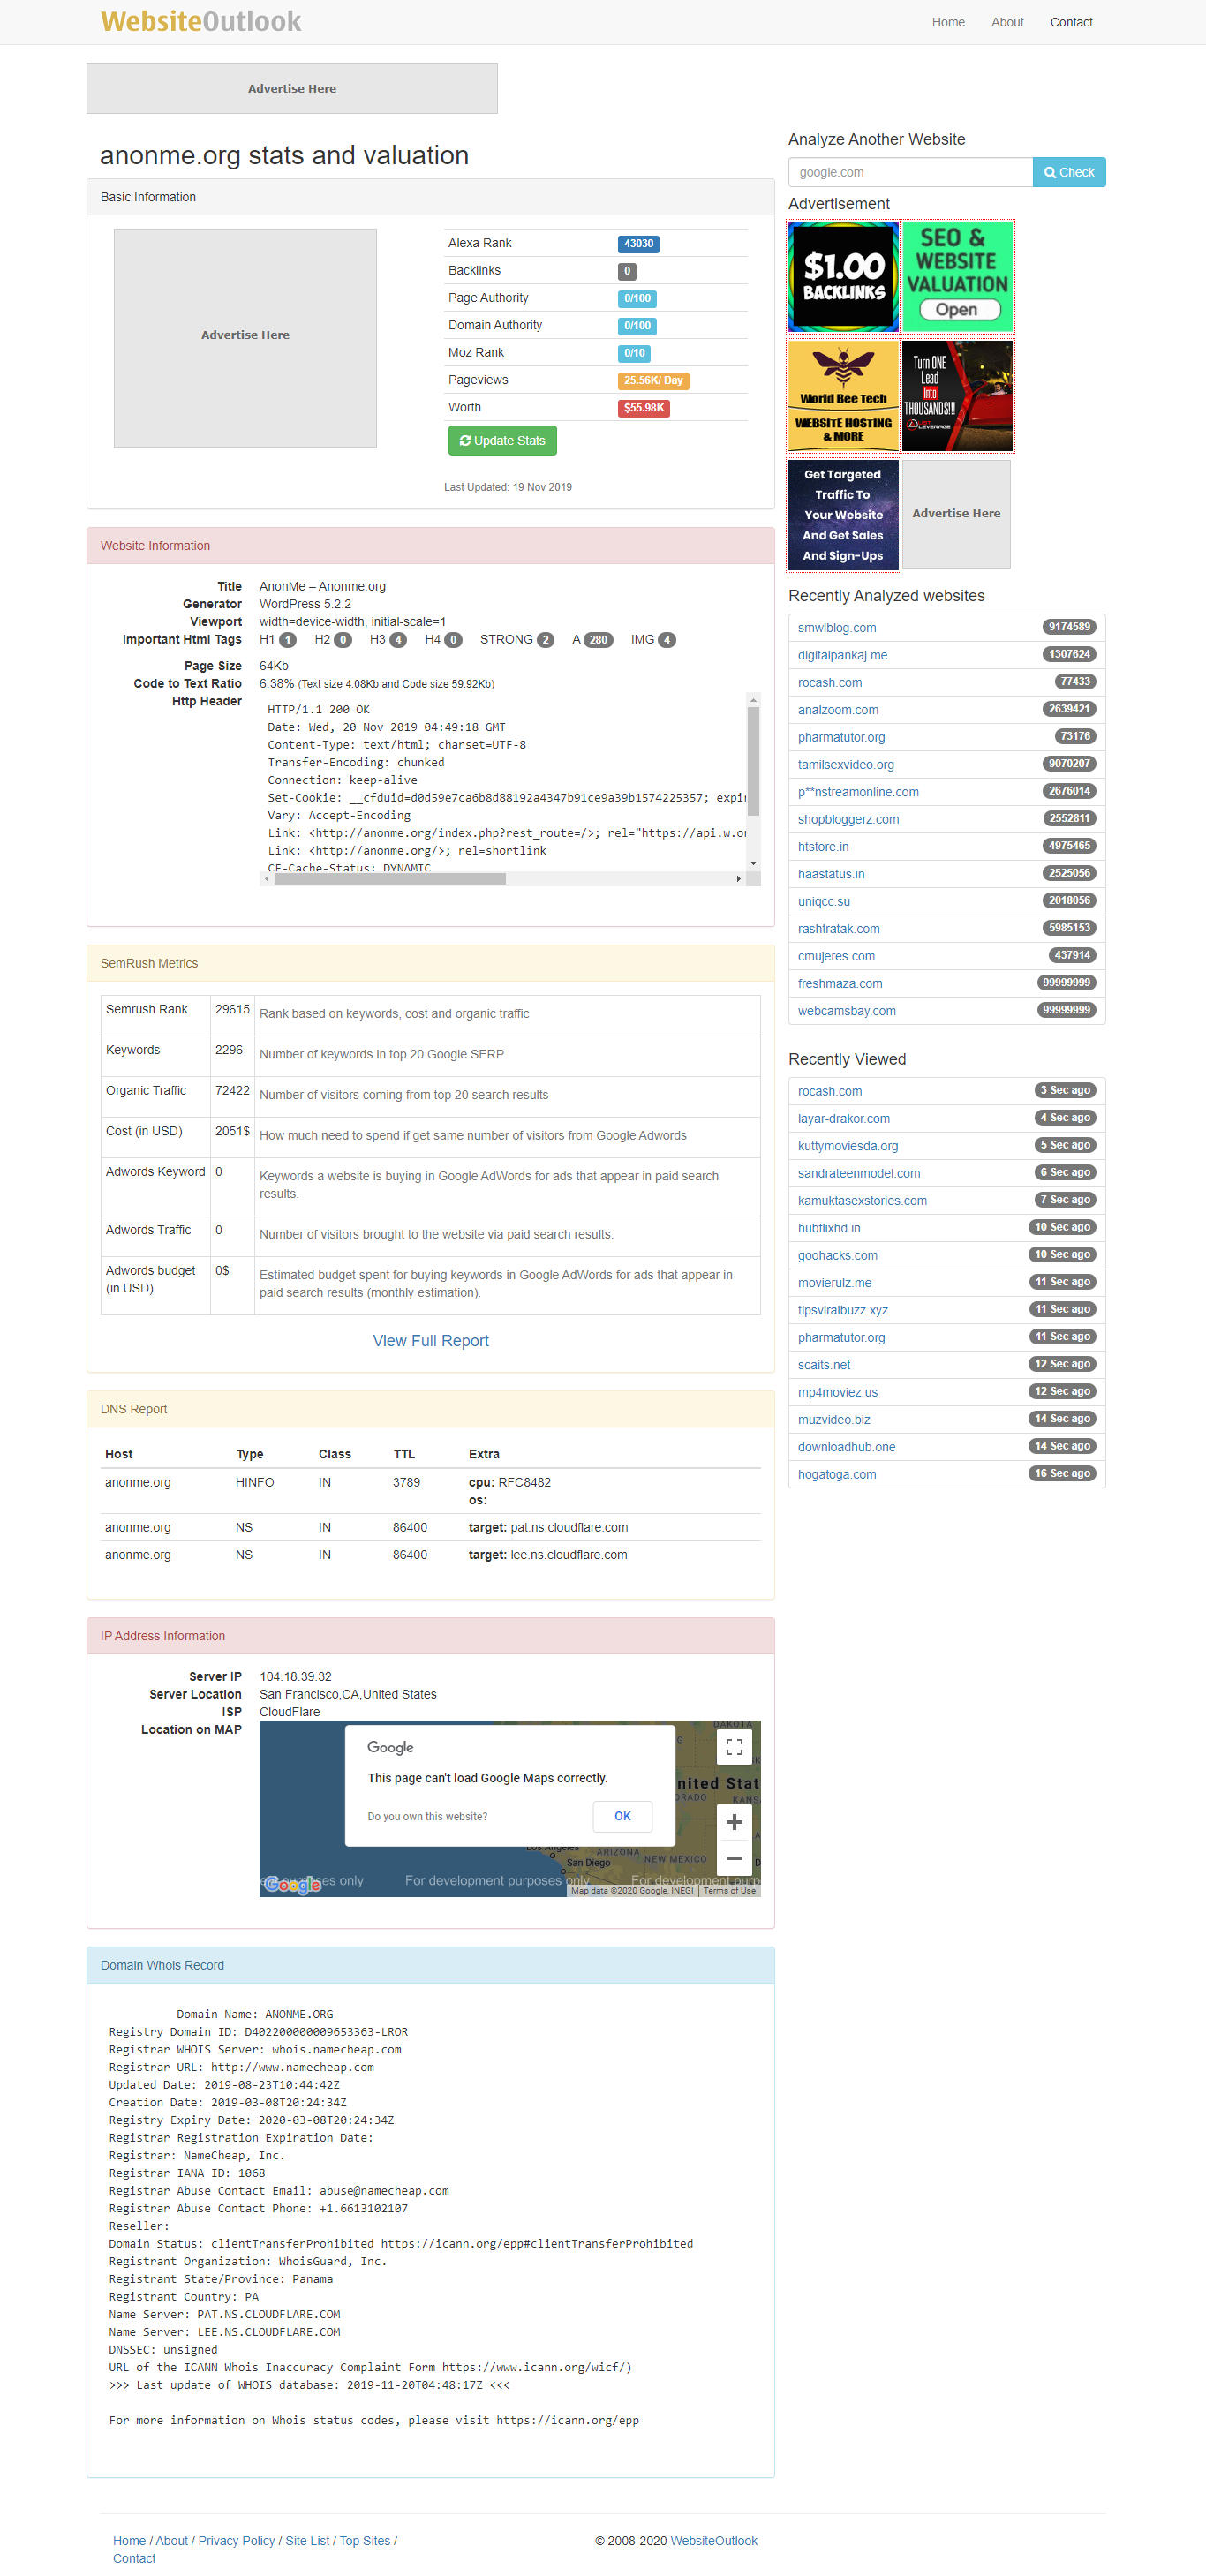Open the World Bee Tech hosting ad
Viewport: 1206px width, 2576px height.
point(843,395)
